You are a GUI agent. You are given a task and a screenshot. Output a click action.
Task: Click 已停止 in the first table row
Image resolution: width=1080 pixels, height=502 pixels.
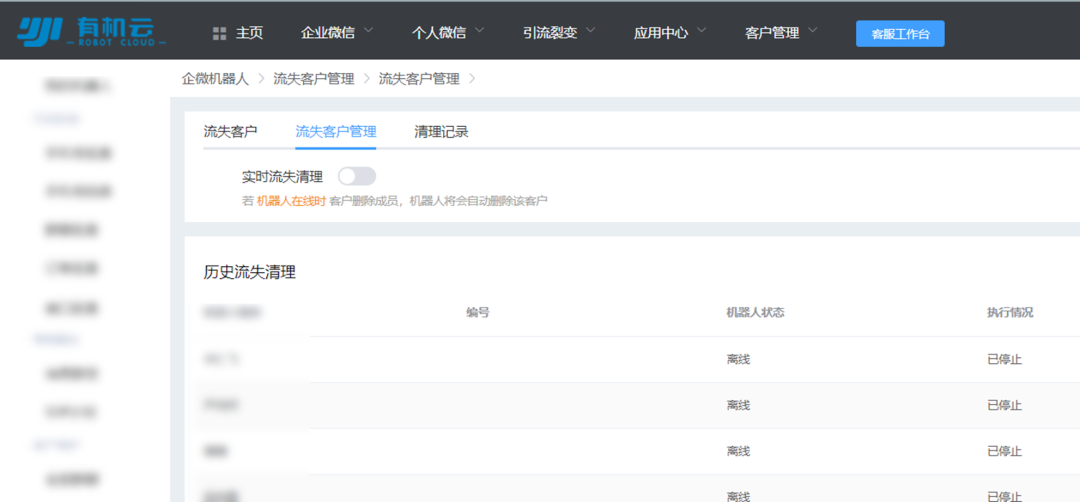click(1004, 359)
